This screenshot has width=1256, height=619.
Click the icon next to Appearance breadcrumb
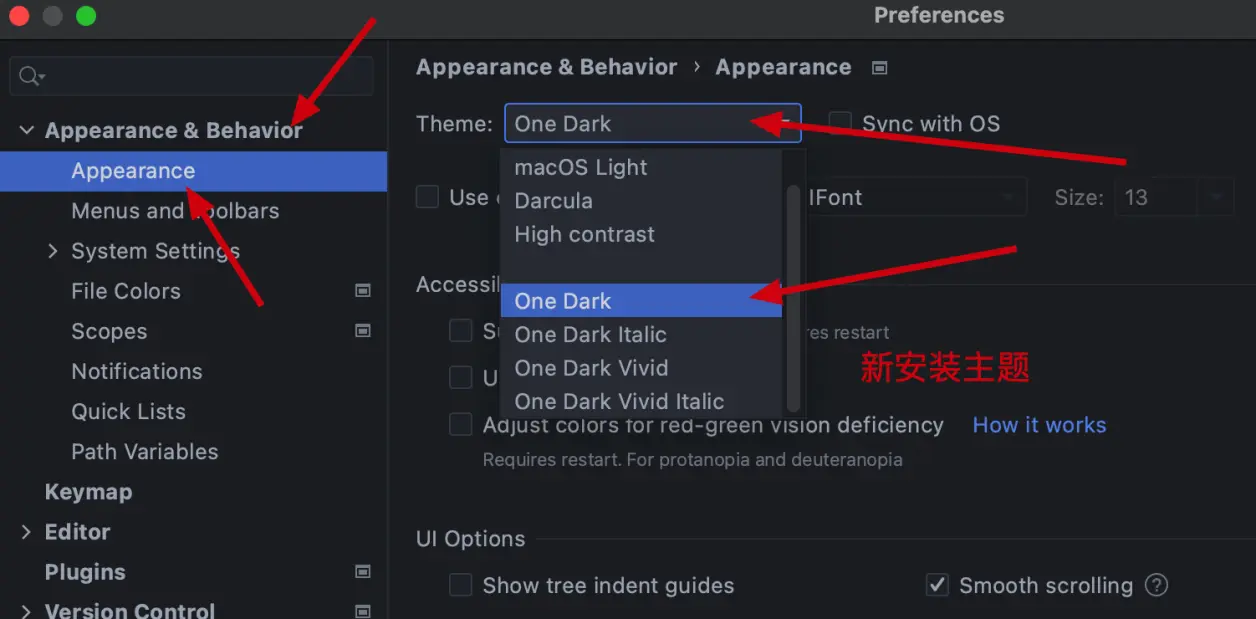click(x=880, y=68)
